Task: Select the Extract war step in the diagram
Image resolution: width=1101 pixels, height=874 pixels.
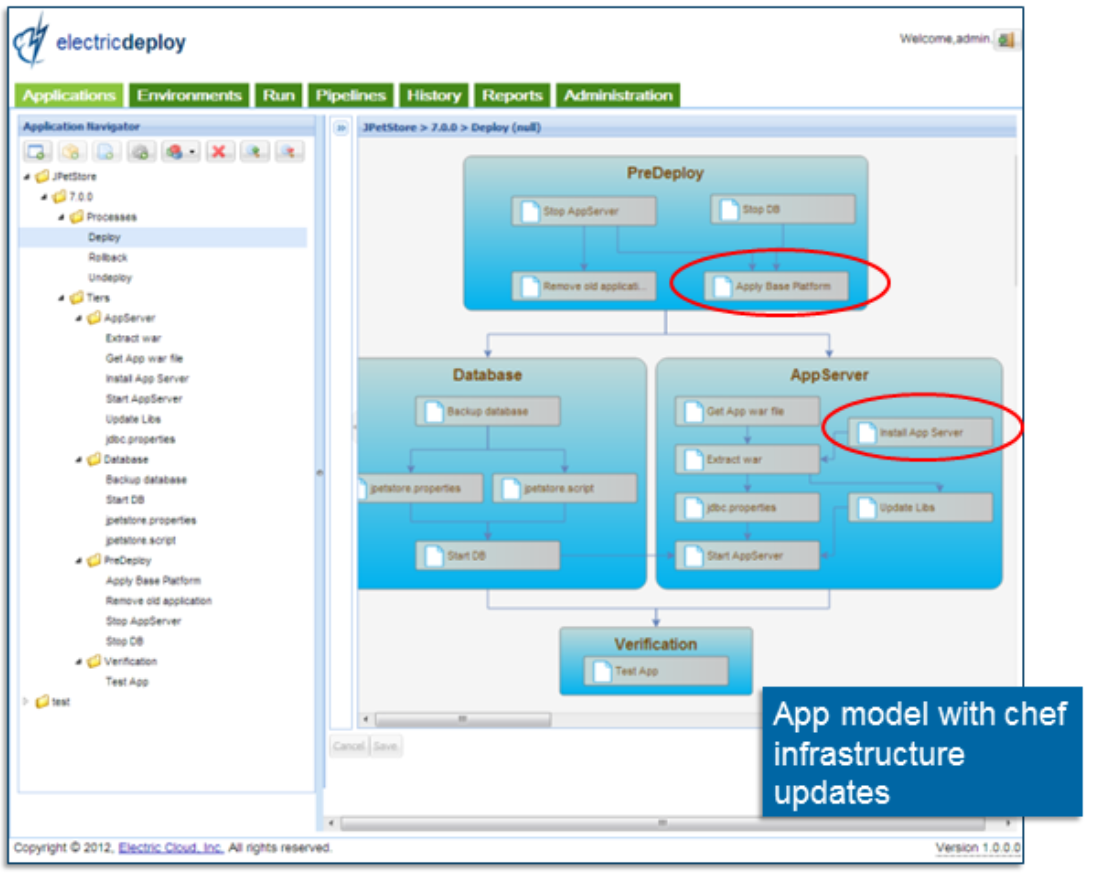Action: (x=747, y=460)
